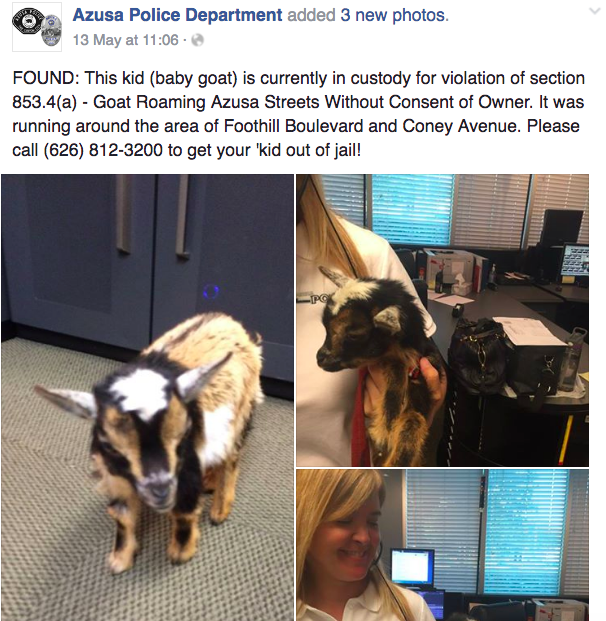606x621 pixels.
Task: View photo of goat held in arms
Action: click(x=442, y=320)
